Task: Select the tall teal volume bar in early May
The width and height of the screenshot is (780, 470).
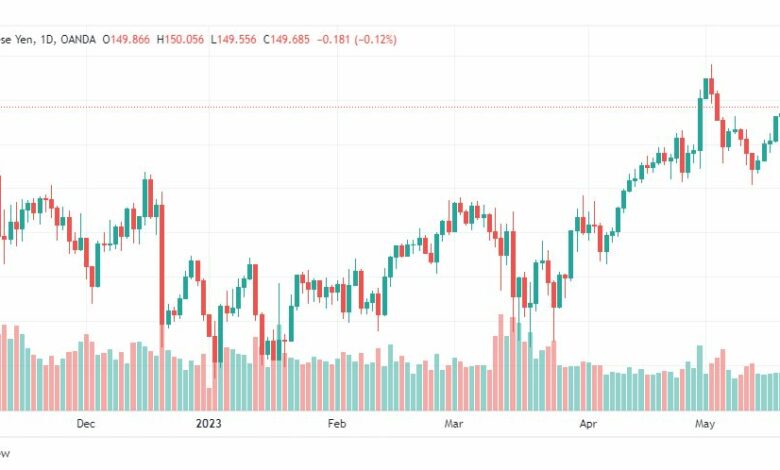Action: (700, 378)
